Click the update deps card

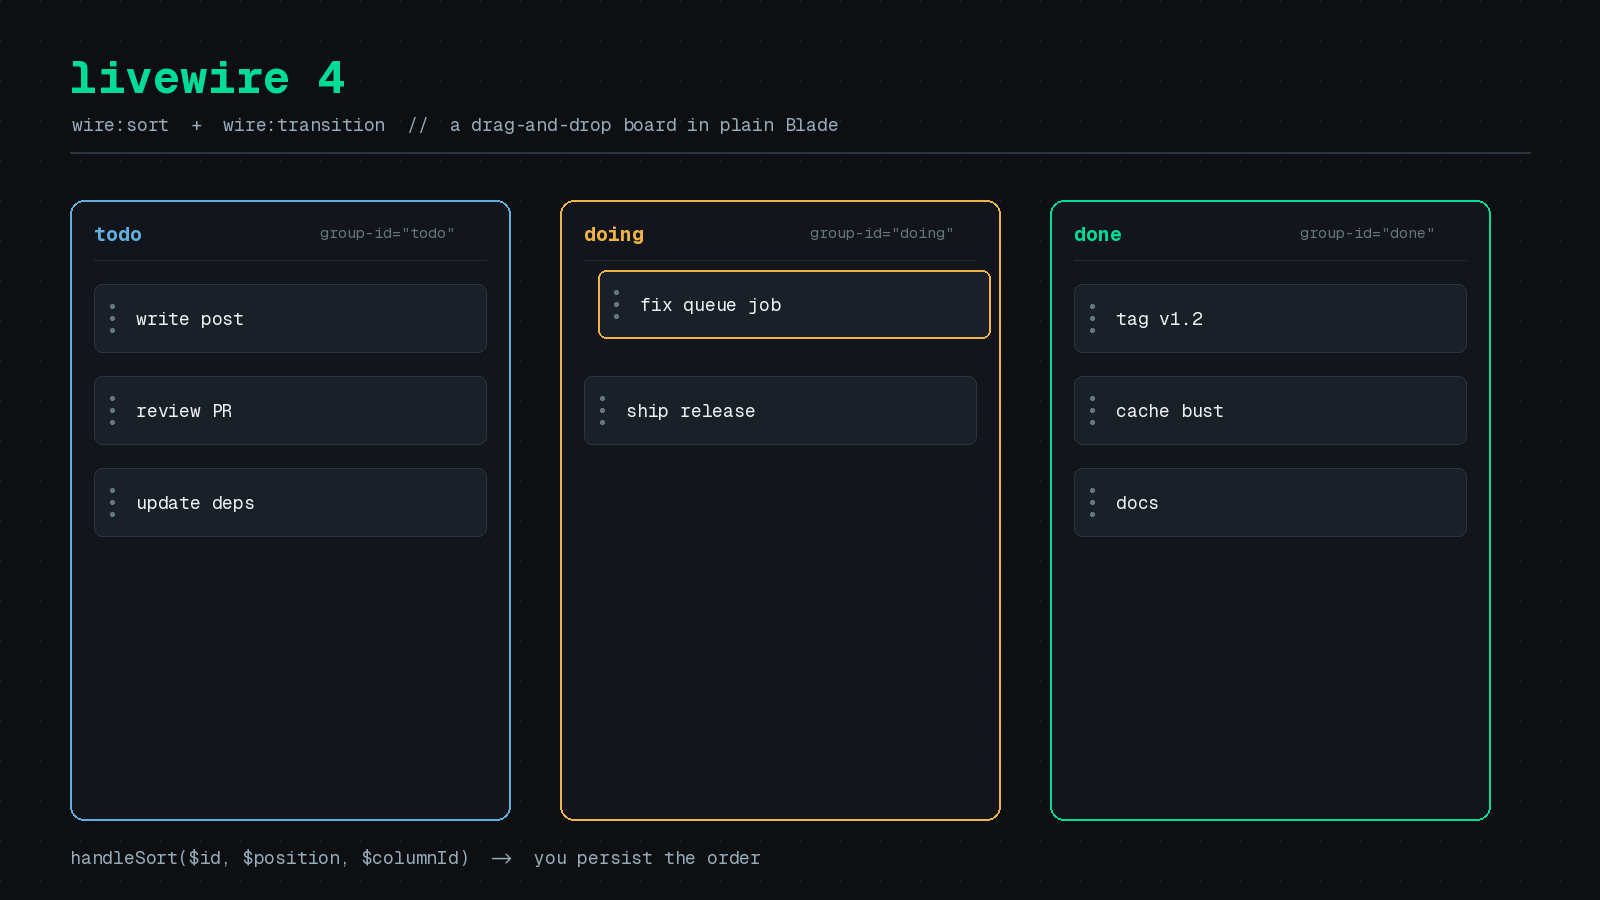click(x=290, y=503)
